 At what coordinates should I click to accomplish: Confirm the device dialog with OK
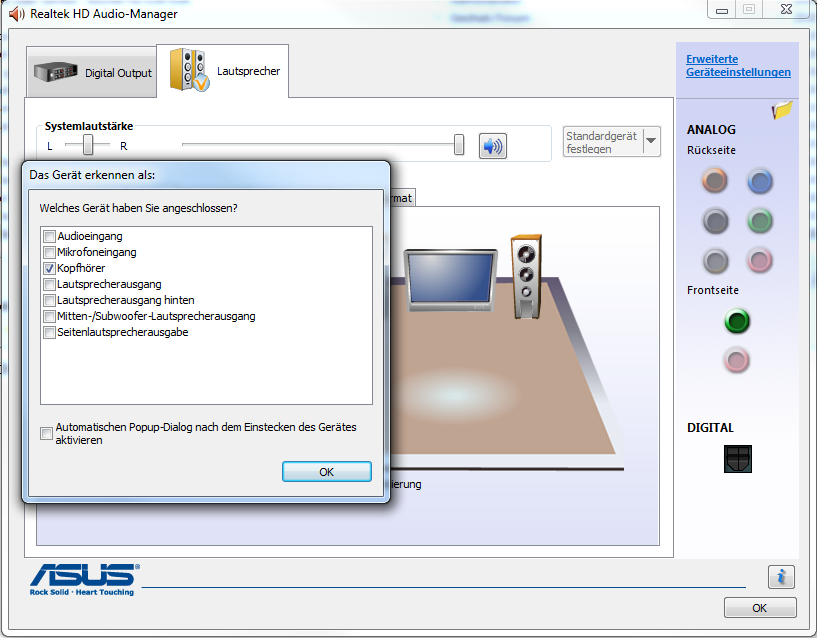[x=327, y=472]
